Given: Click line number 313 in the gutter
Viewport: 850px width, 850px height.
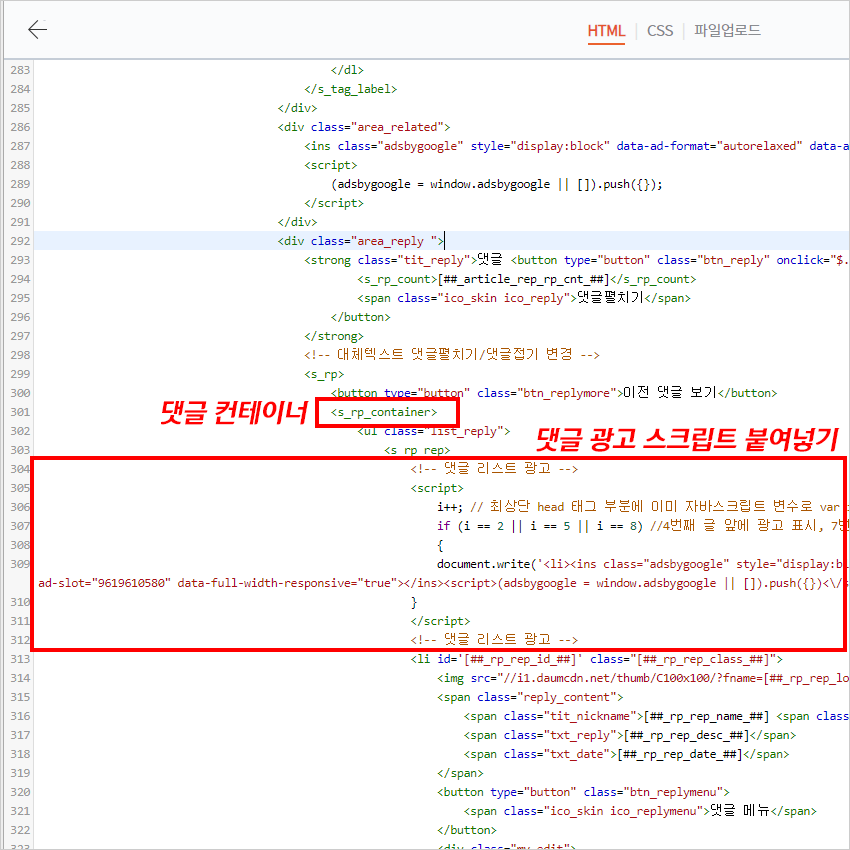Looking at the screenshot, I should pyautogui.click(x=20, y=659).
